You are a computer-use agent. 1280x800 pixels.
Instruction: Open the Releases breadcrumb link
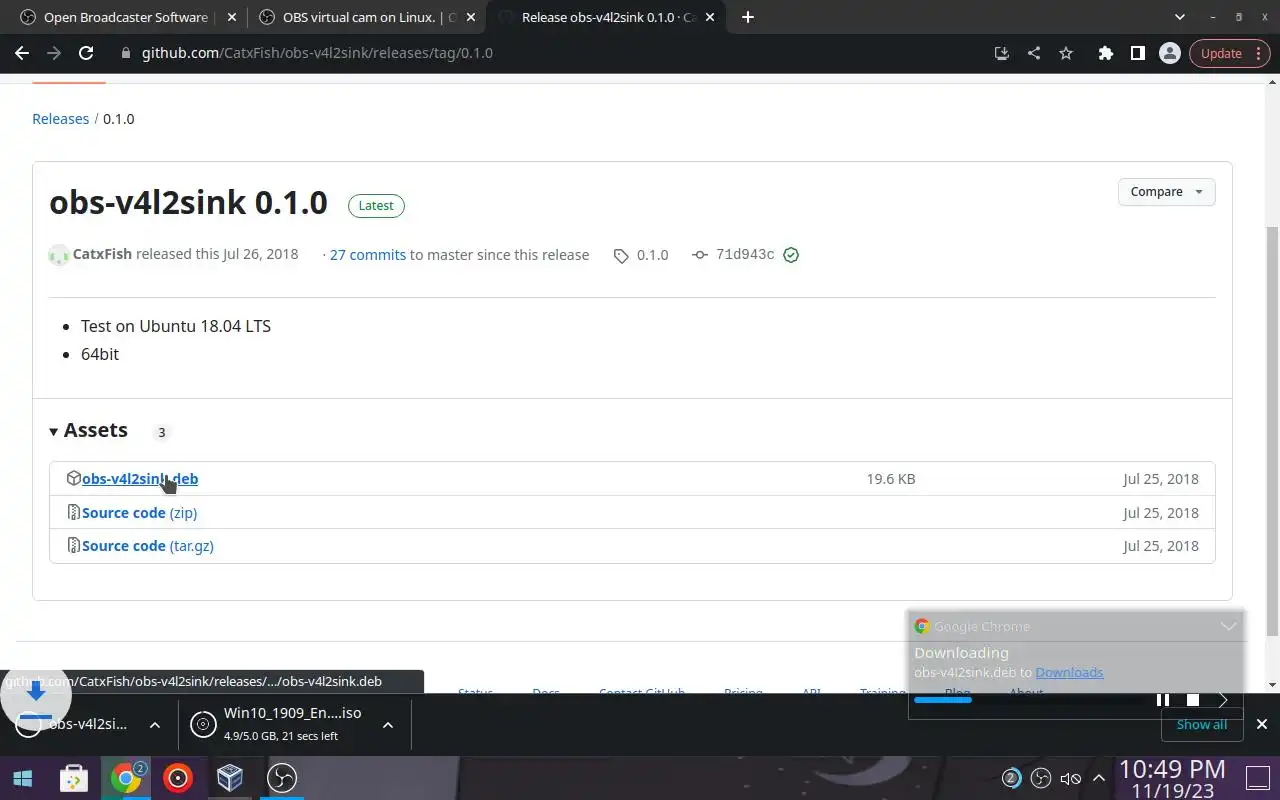[x=61, y=119]
